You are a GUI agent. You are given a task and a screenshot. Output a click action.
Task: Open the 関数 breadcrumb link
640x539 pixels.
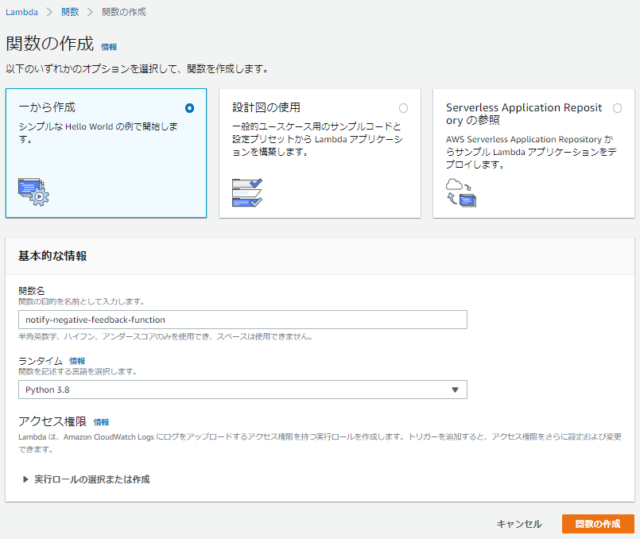point(70,12)
